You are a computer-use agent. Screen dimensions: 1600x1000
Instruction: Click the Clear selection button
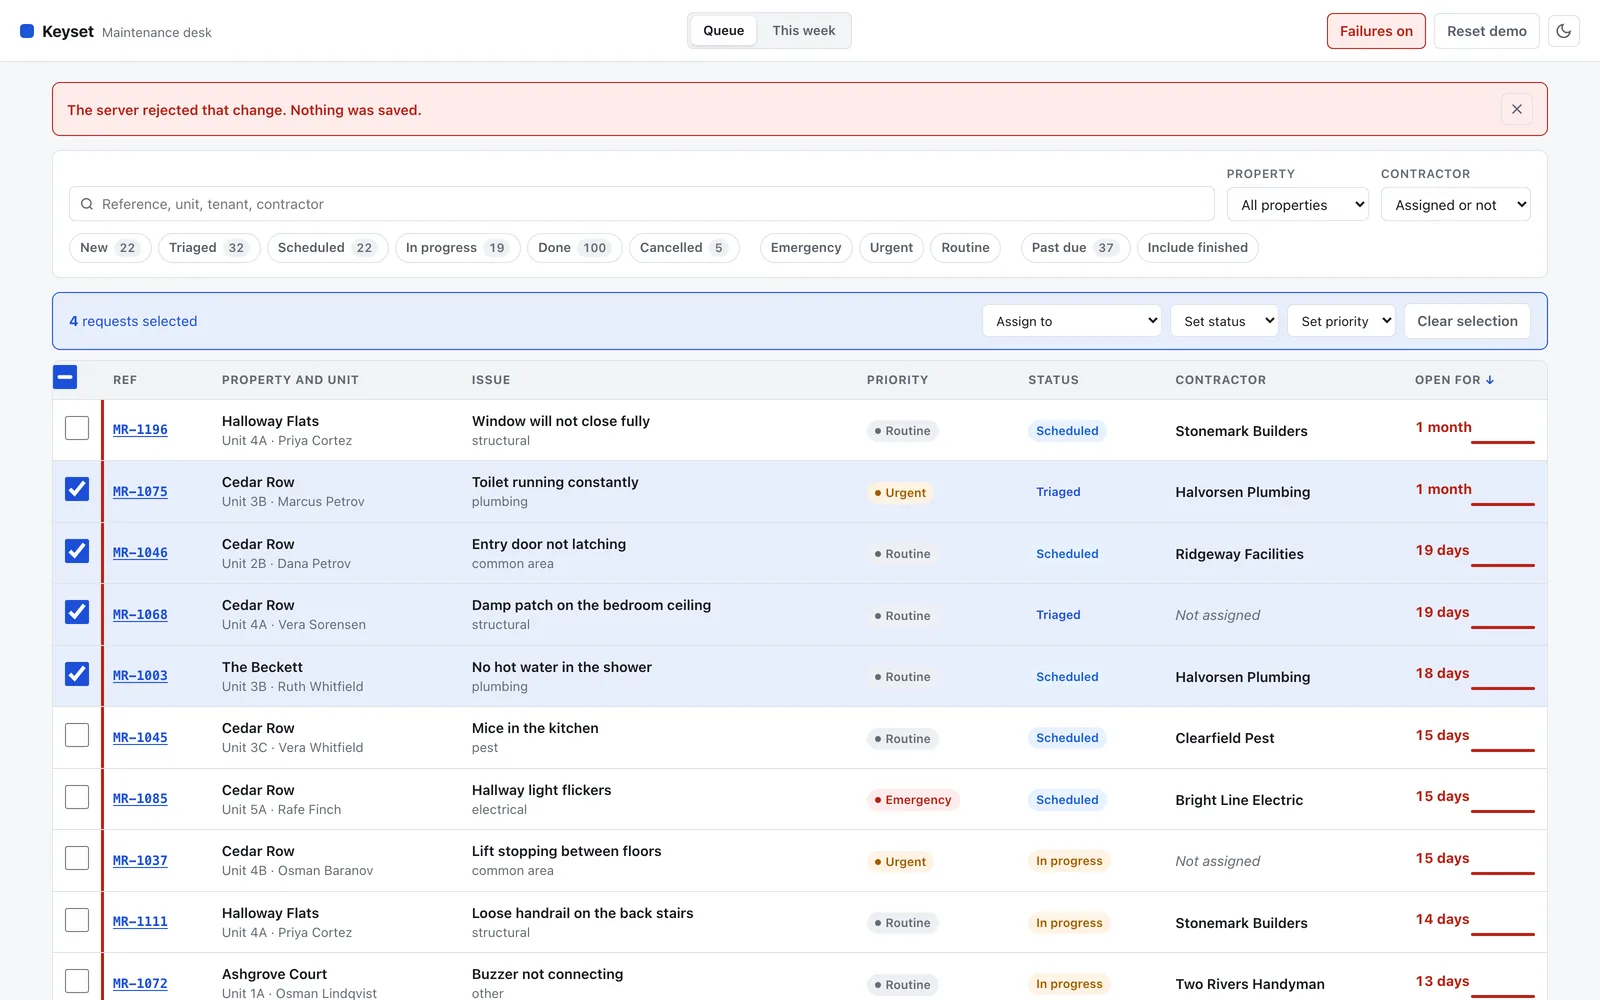pyautogui.click(x=1467, y=321)
